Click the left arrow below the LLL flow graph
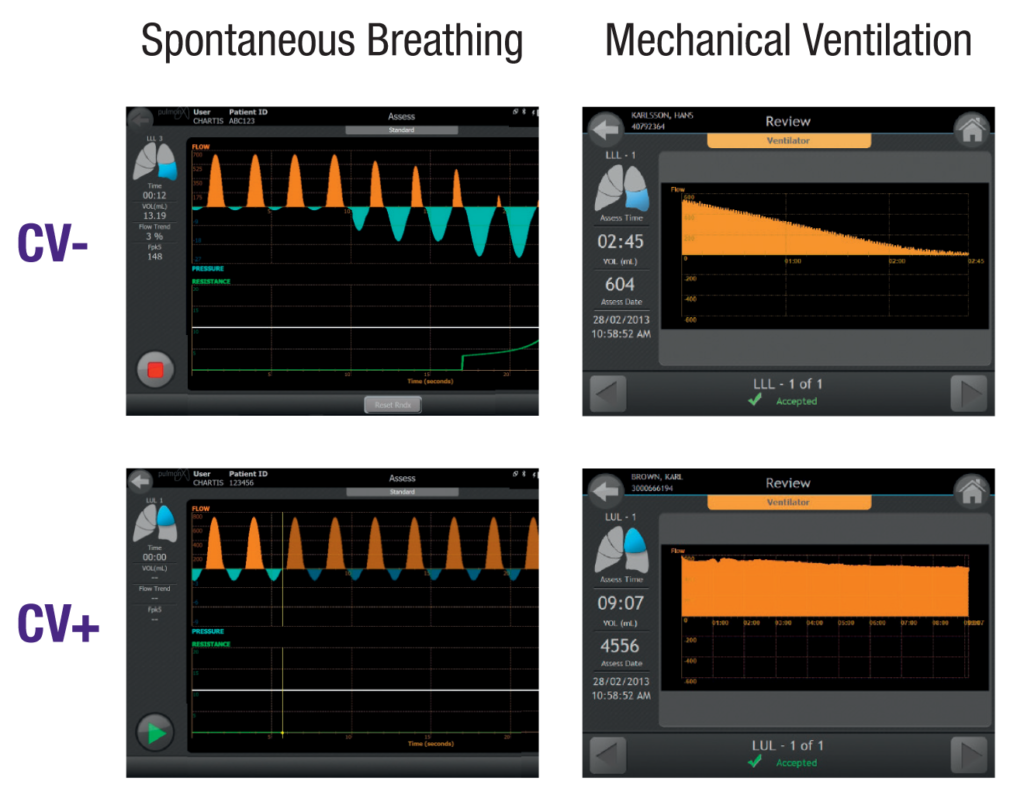The height and width of the screenshot is (809, 1024). 606,393
